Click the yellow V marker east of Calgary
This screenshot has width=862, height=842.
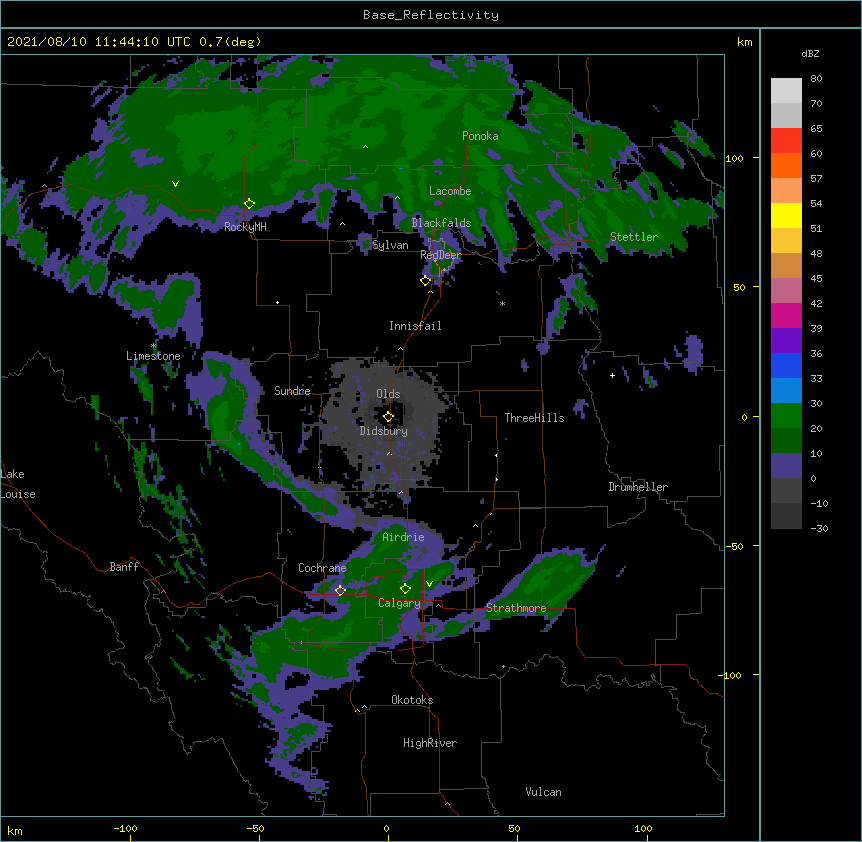tap(429, 584)
